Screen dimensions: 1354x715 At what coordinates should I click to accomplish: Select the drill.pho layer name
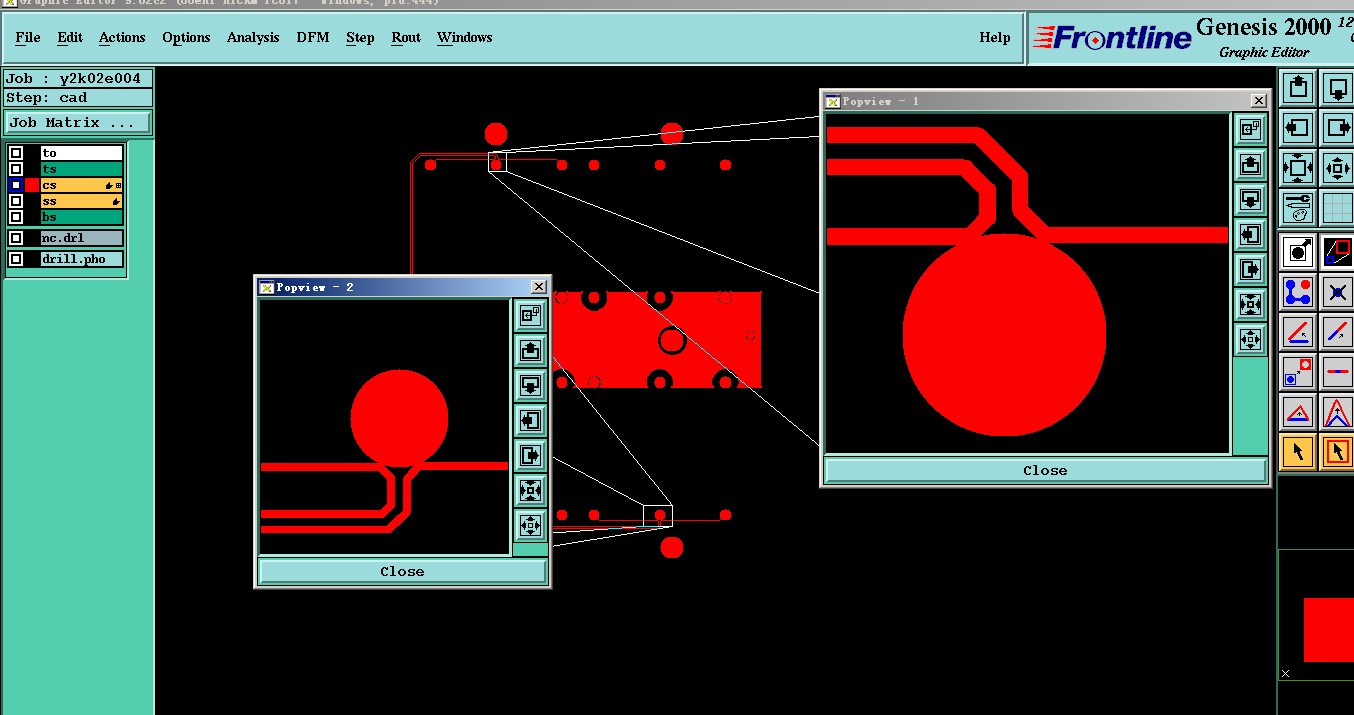(81, 259)
